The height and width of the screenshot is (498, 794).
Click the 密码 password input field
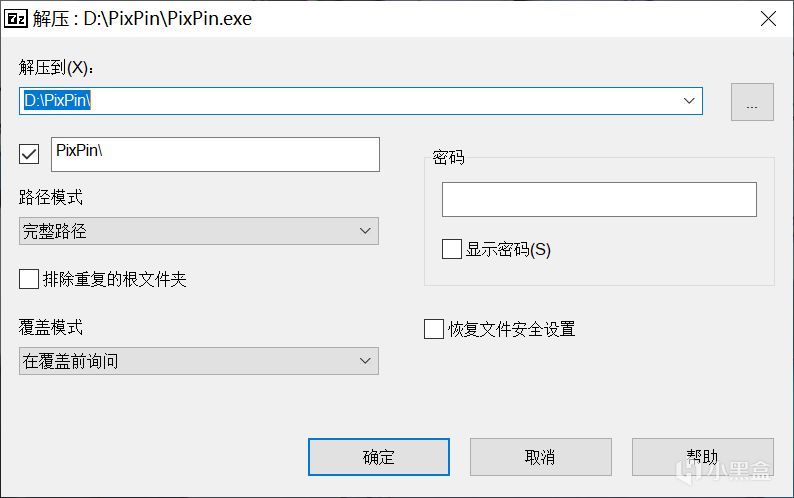tap(599, 199)
